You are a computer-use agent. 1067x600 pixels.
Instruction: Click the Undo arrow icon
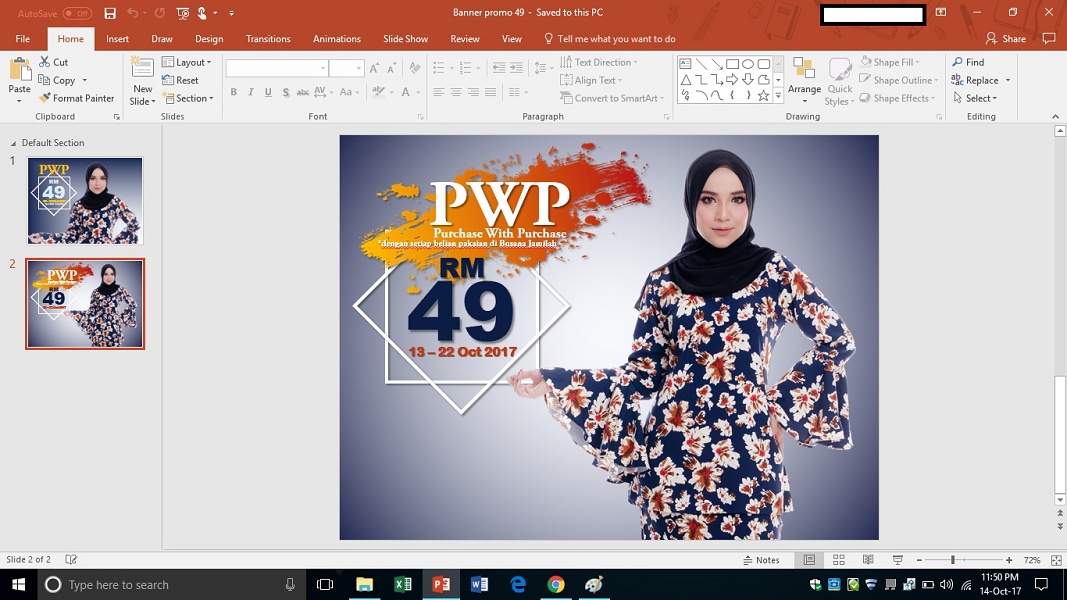click(x=133, y=13)
